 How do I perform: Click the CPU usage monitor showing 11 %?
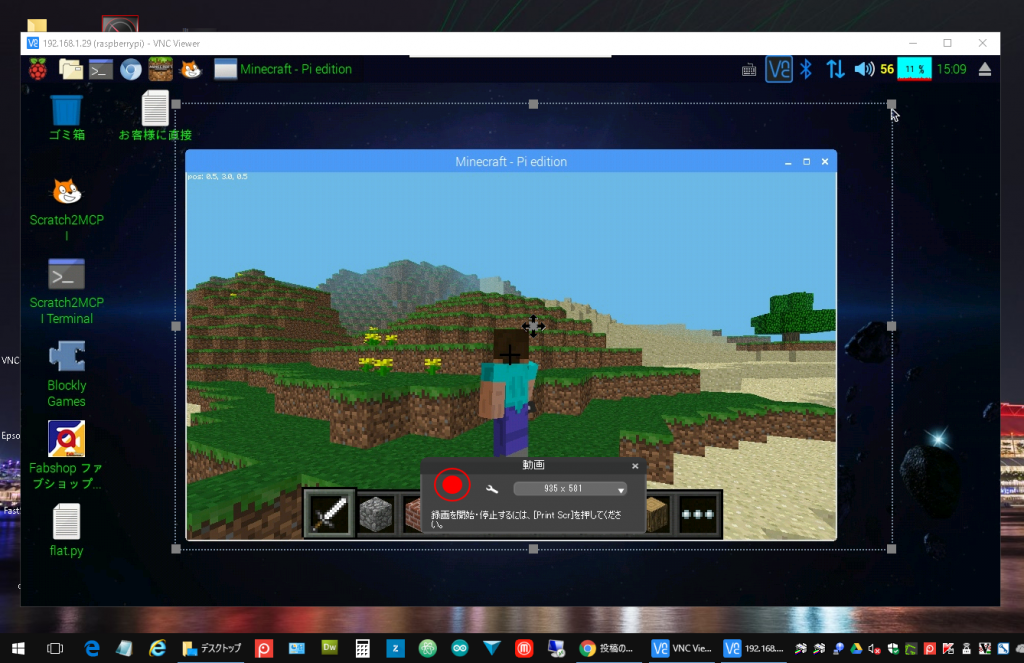pyautogui.click(x=914, y=69)
